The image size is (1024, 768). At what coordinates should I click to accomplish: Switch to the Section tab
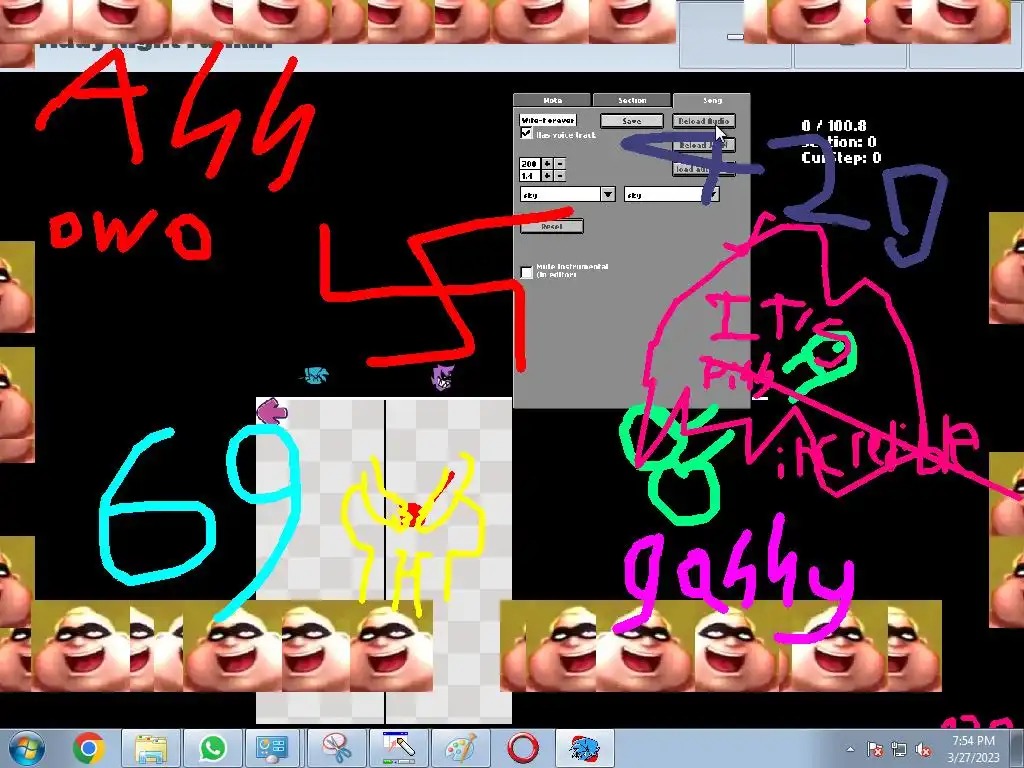632,100
